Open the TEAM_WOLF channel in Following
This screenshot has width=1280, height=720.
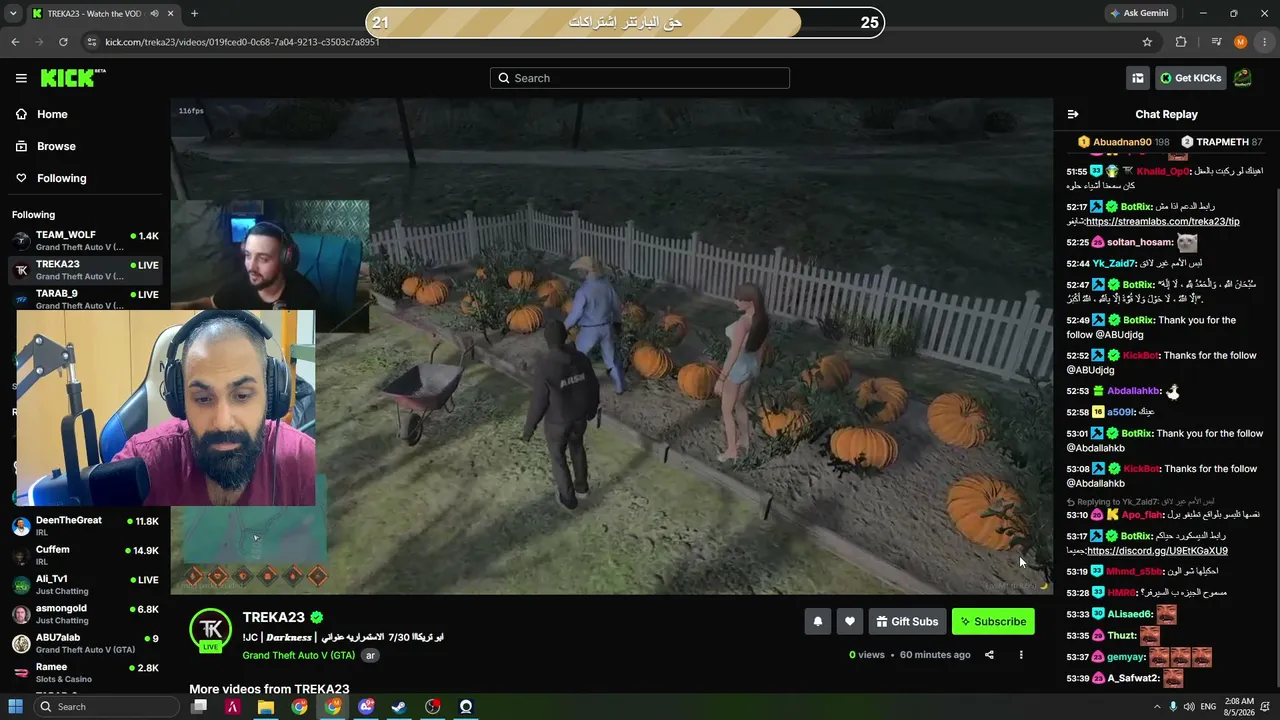pos(85,241)
